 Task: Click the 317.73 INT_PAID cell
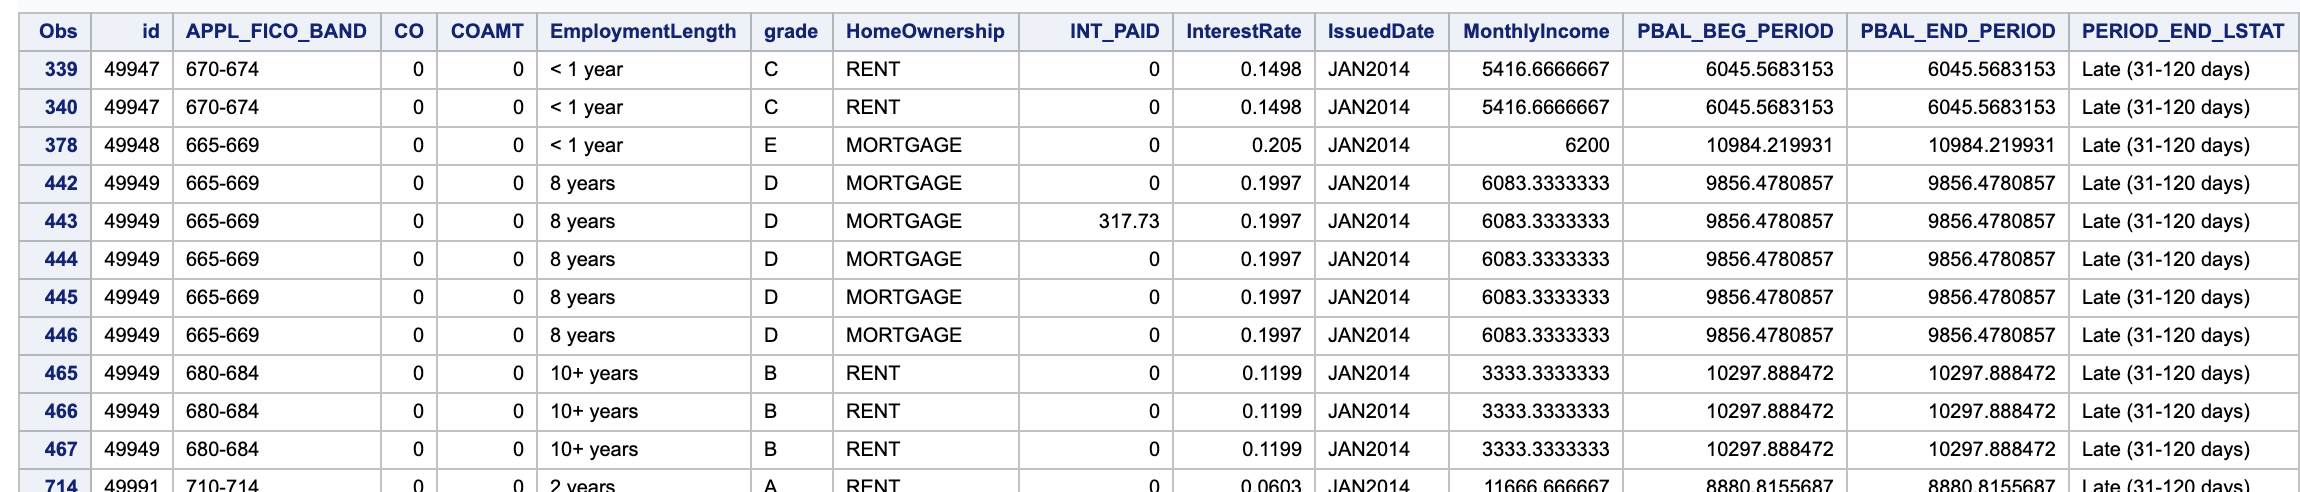pyautogui.click(x=1128, y=221)
